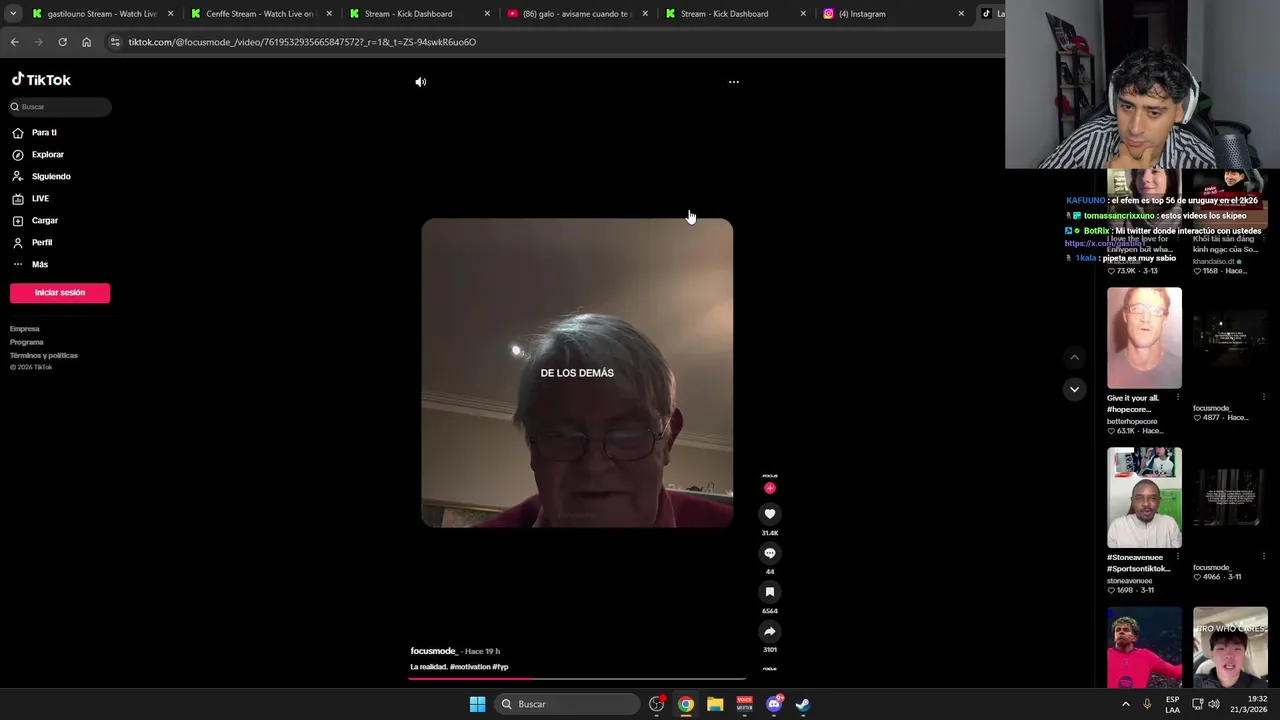Open the ESP LAA language selector
The height and width of the screenshot is (720, 1280).
[x=1172, y=704]
